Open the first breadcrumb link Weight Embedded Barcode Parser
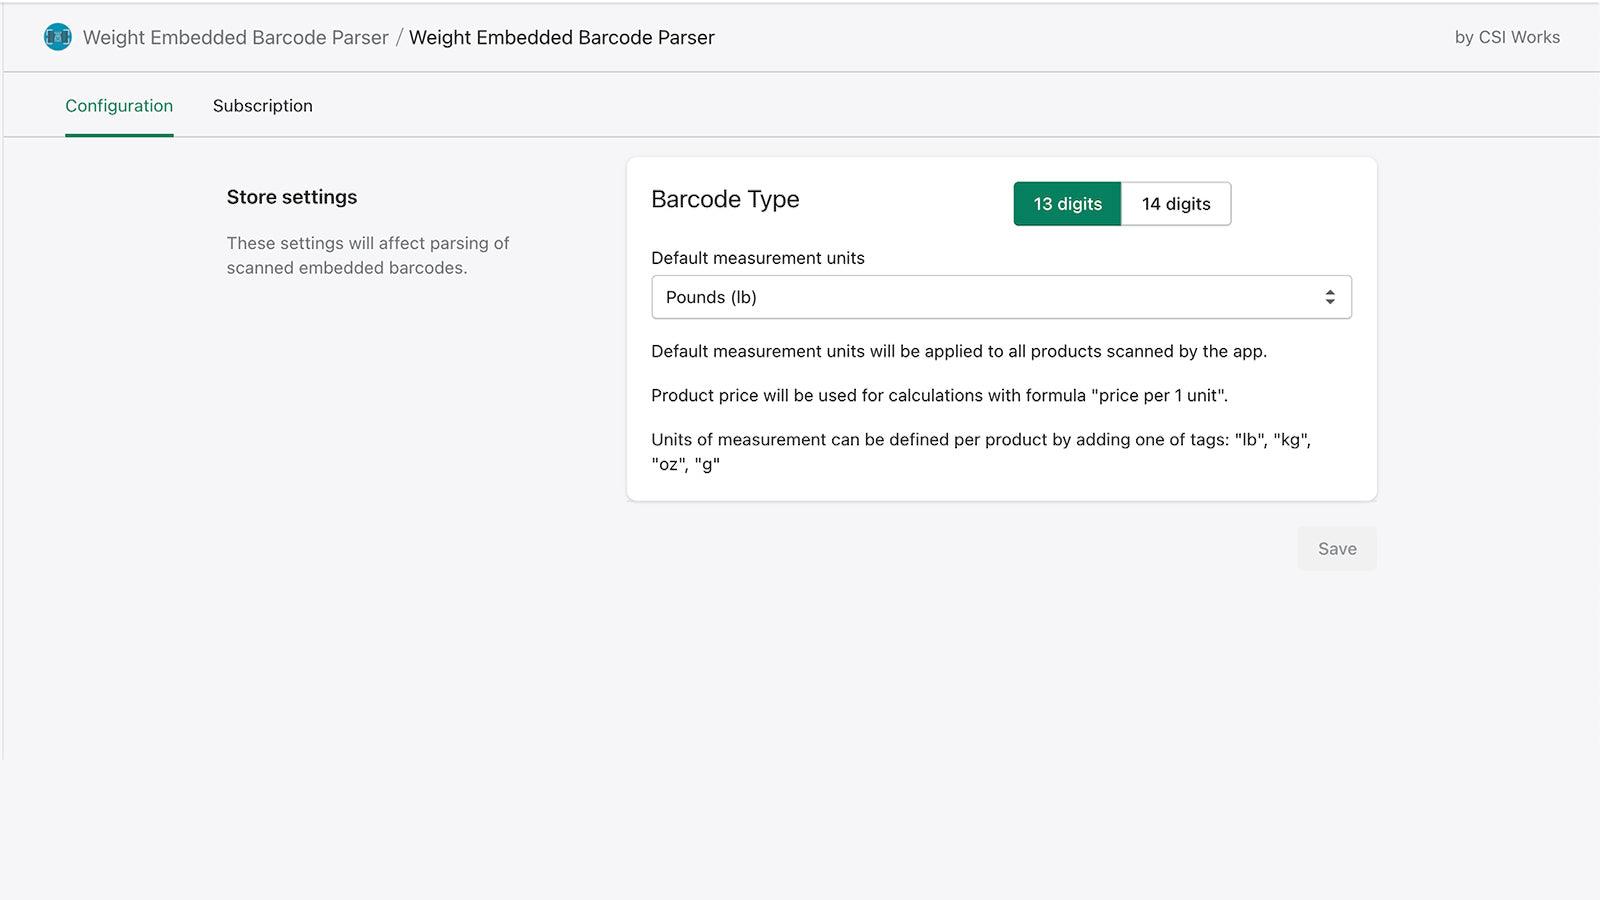 coord(237,37)
